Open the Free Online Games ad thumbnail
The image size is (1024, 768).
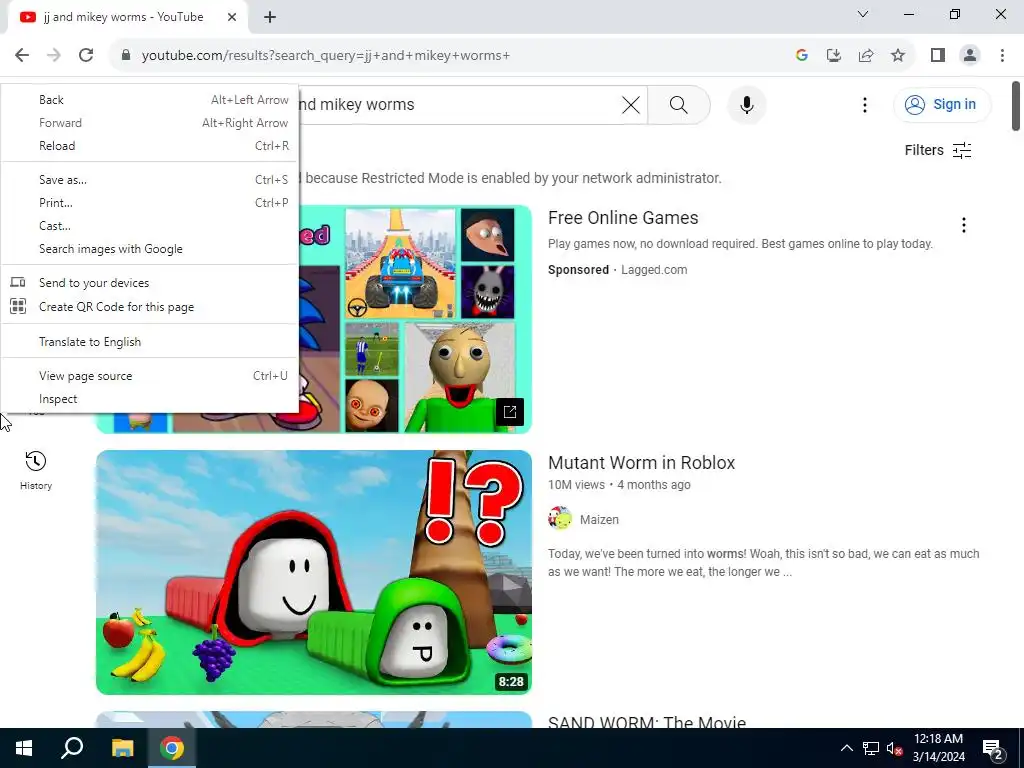(x=415, y=319)
